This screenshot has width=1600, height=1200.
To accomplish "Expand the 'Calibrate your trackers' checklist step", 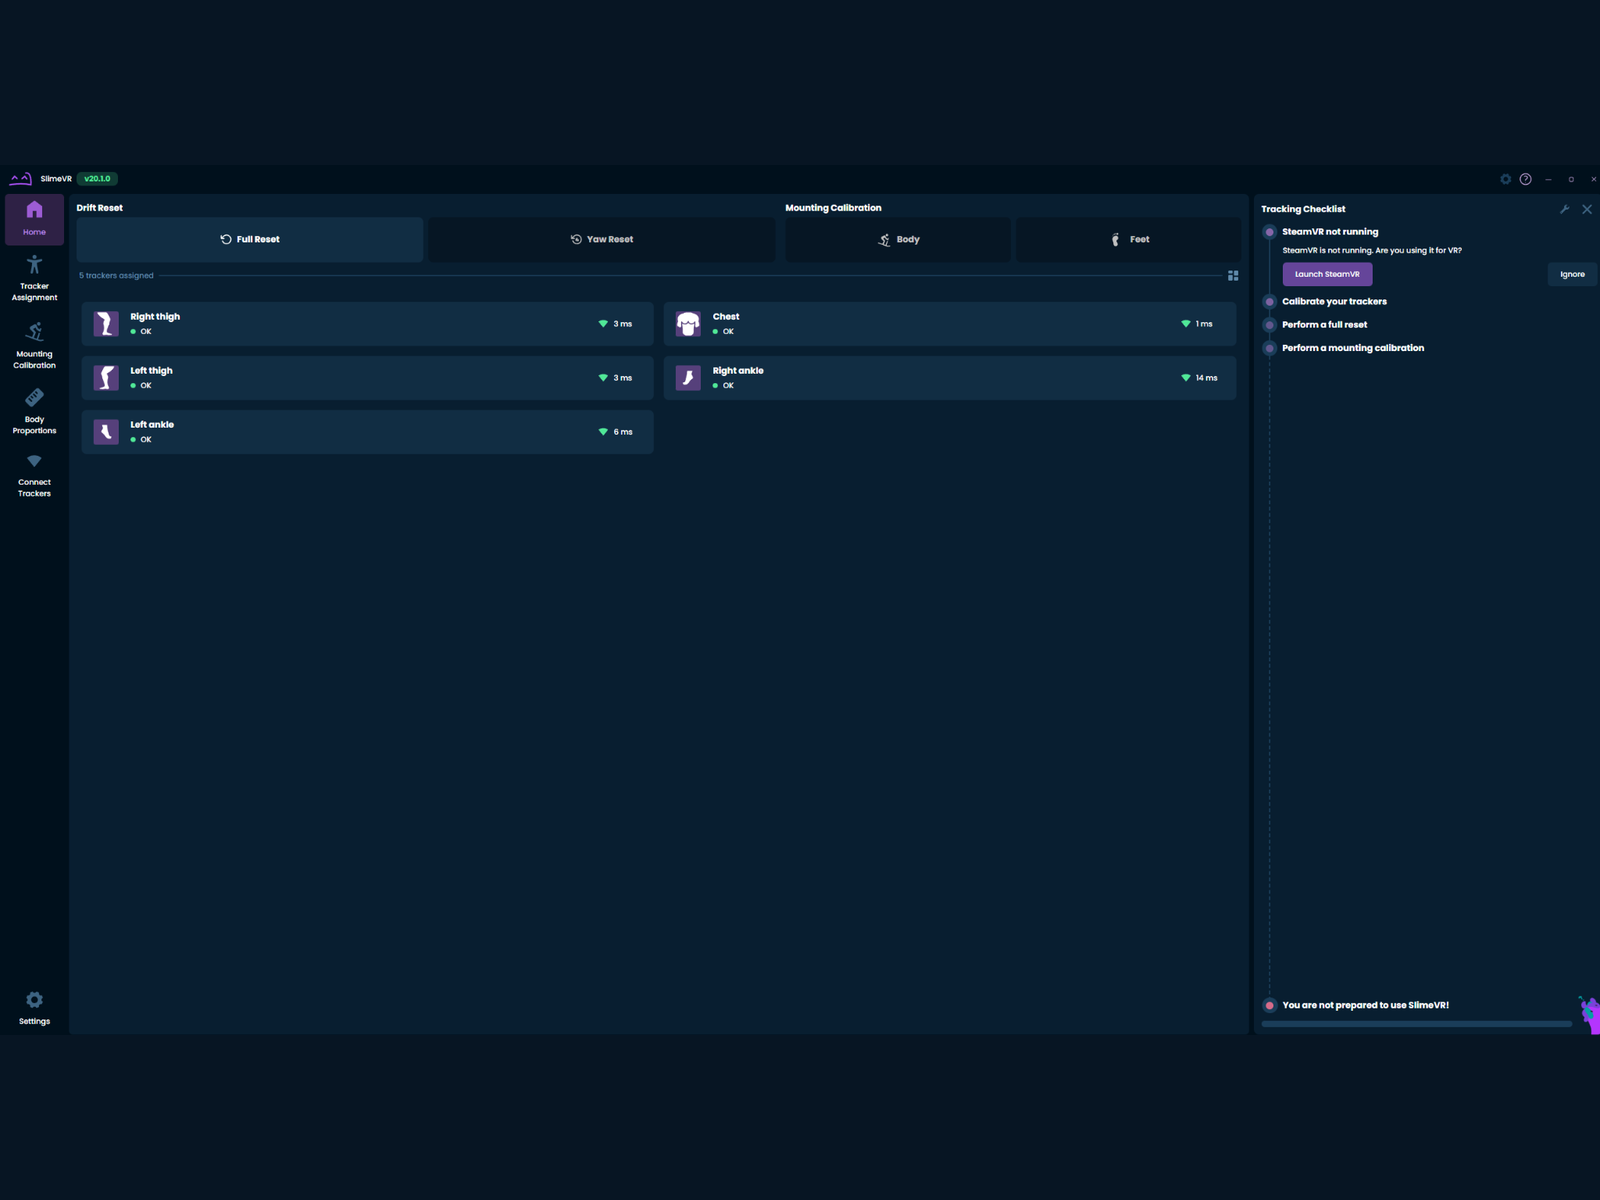I will coord(1334,301).
